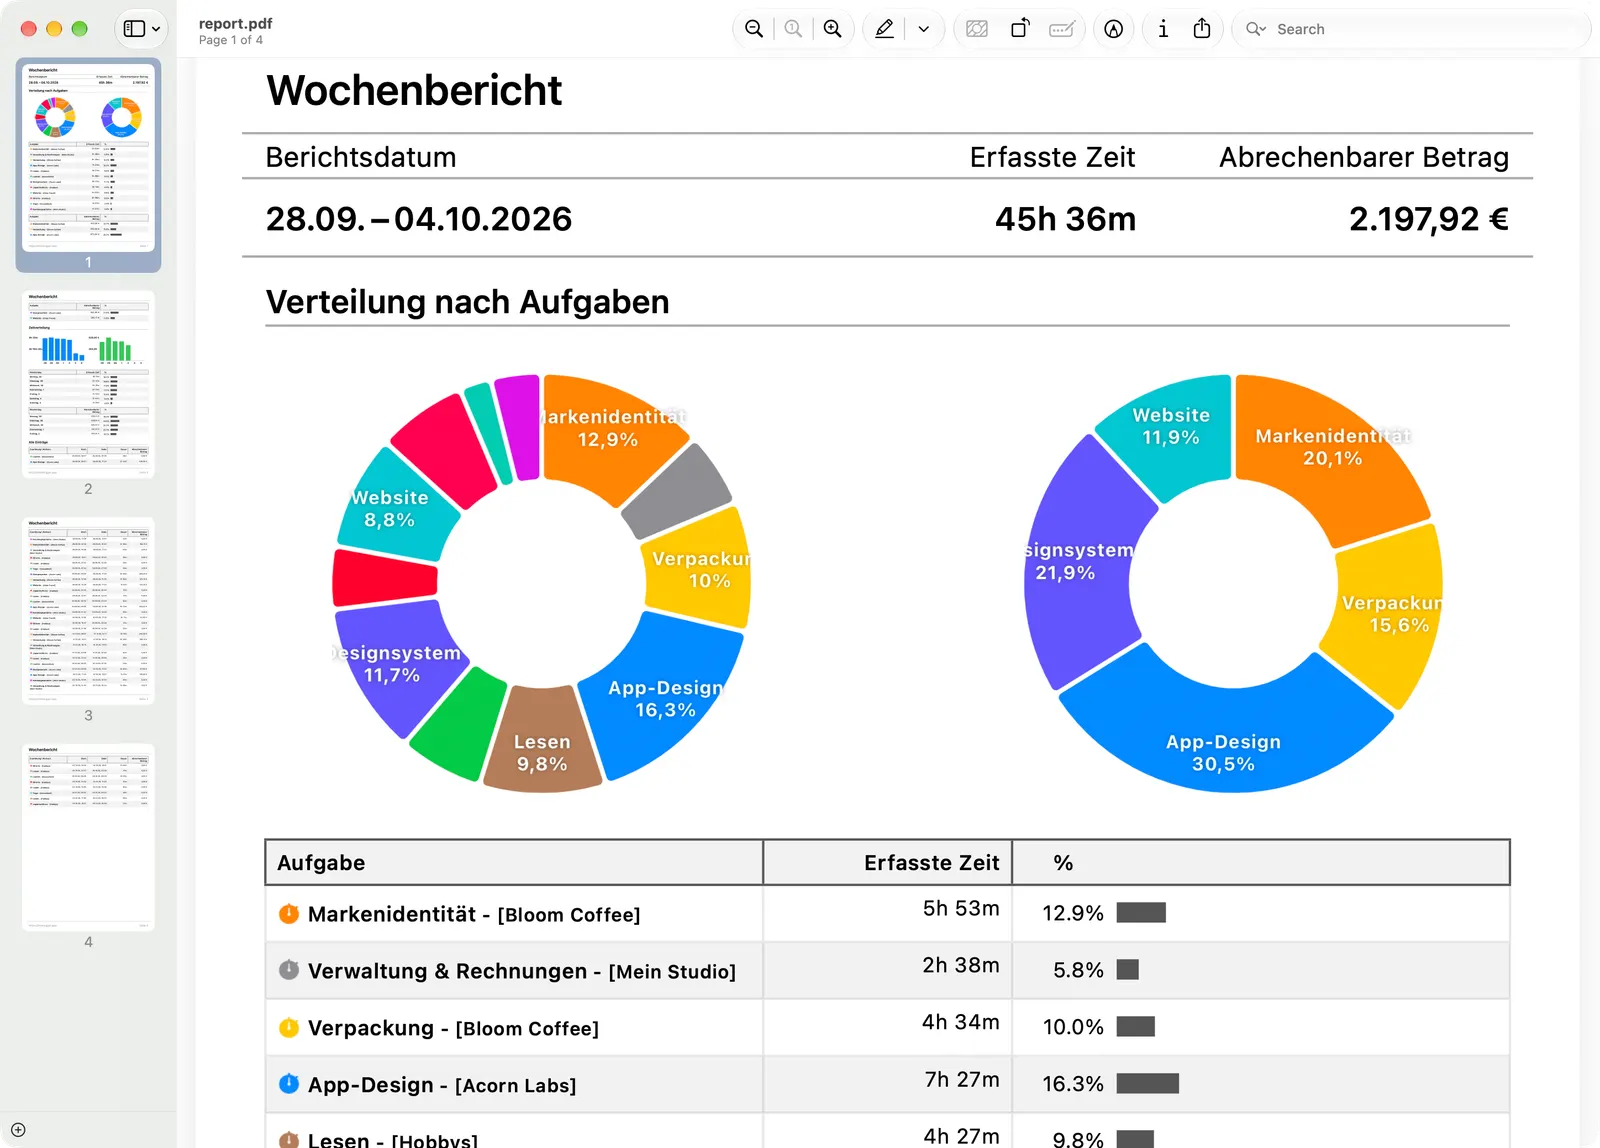Click the billable amount "2.197,92 €"
Viewport: 1600px width, 1148px height.
[x=1429, y=219]
